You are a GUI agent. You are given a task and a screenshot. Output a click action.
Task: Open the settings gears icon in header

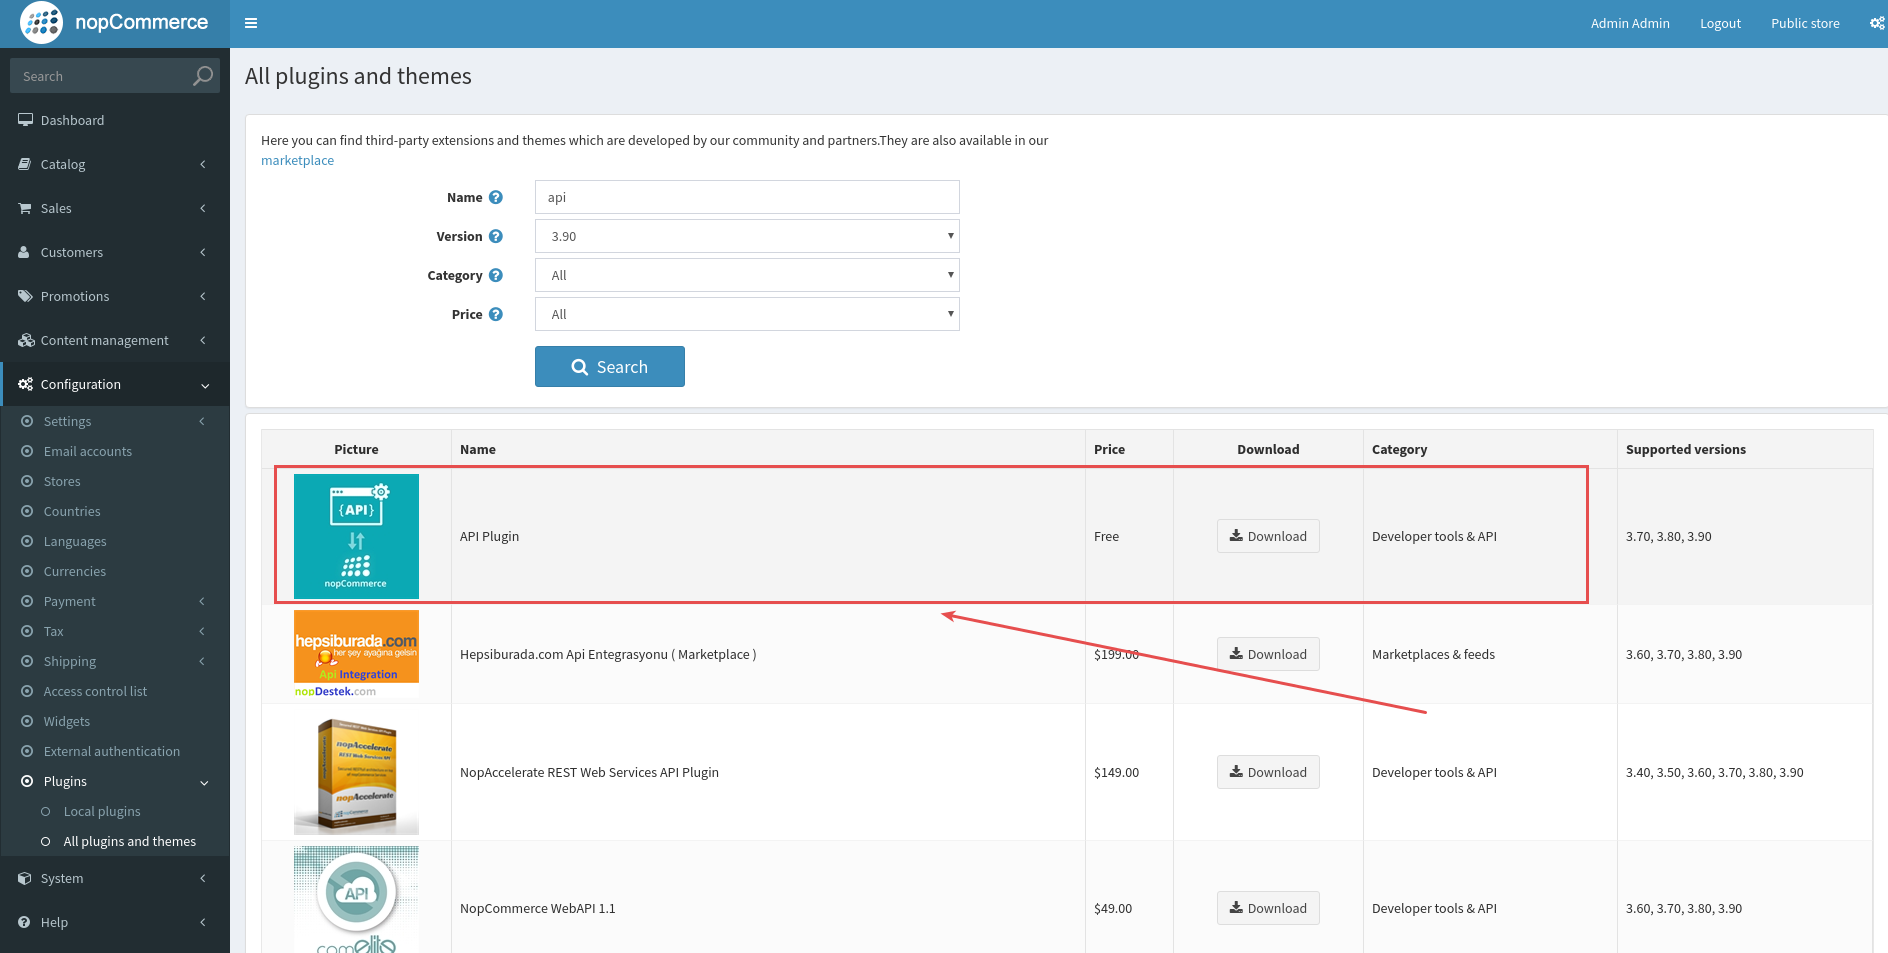pyautogui.click(x=1877, y=23)
